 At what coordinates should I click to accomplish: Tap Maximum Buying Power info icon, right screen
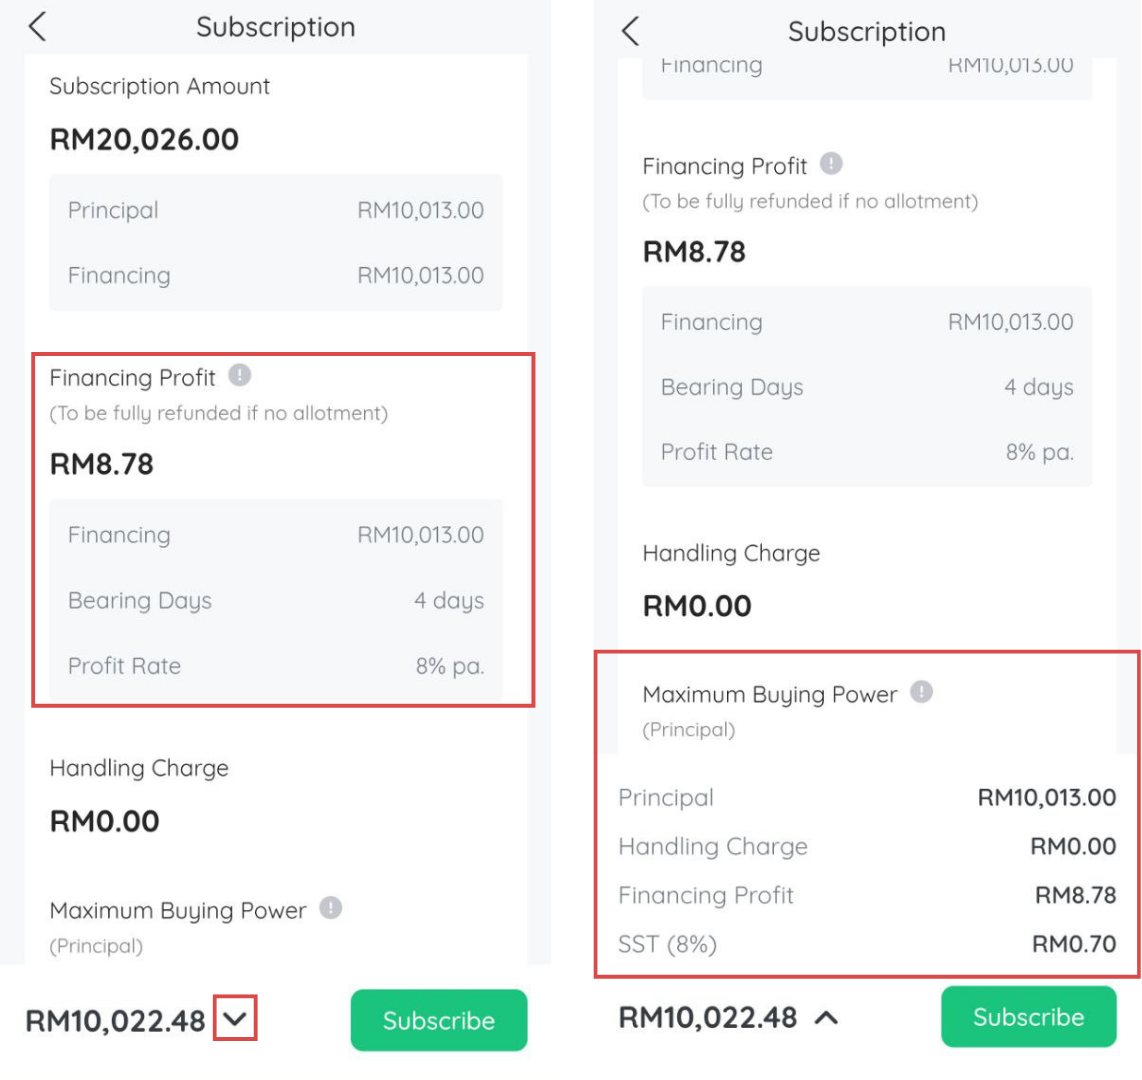[x=922, y=692]
